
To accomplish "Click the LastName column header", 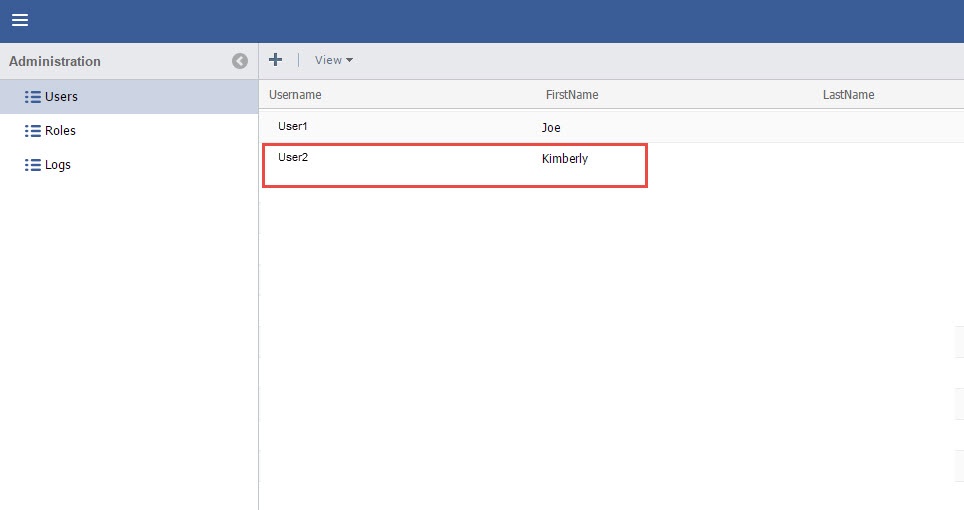I will tap(848, 95).
